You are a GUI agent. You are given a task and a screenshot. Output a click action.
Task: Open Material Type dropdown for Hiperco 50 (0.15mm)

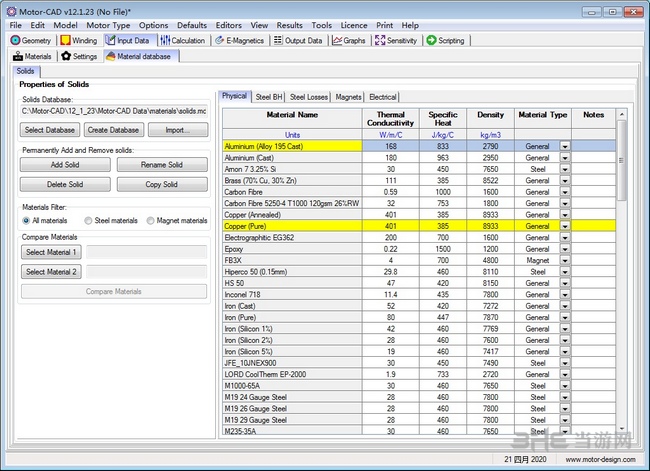click(x=565, y=272)
